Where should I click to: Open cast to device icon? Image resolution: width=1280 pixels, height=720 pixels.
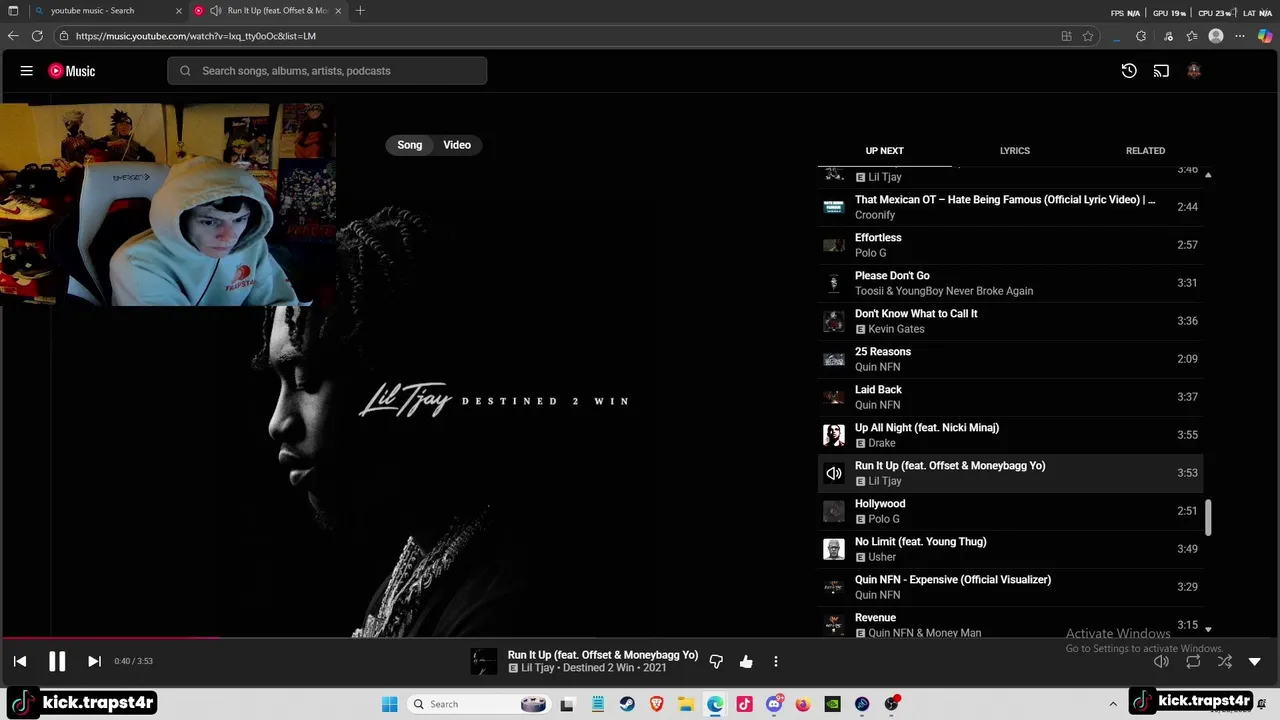point(1161,71)
